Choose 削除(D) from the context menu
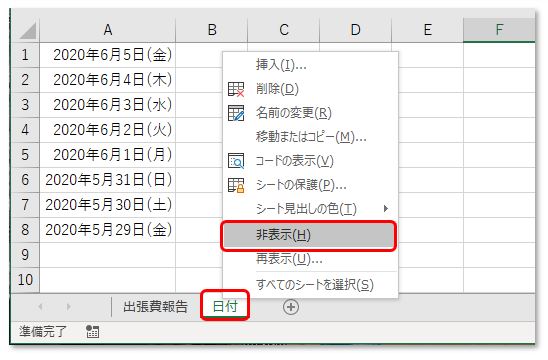 [x=310, y=89]
